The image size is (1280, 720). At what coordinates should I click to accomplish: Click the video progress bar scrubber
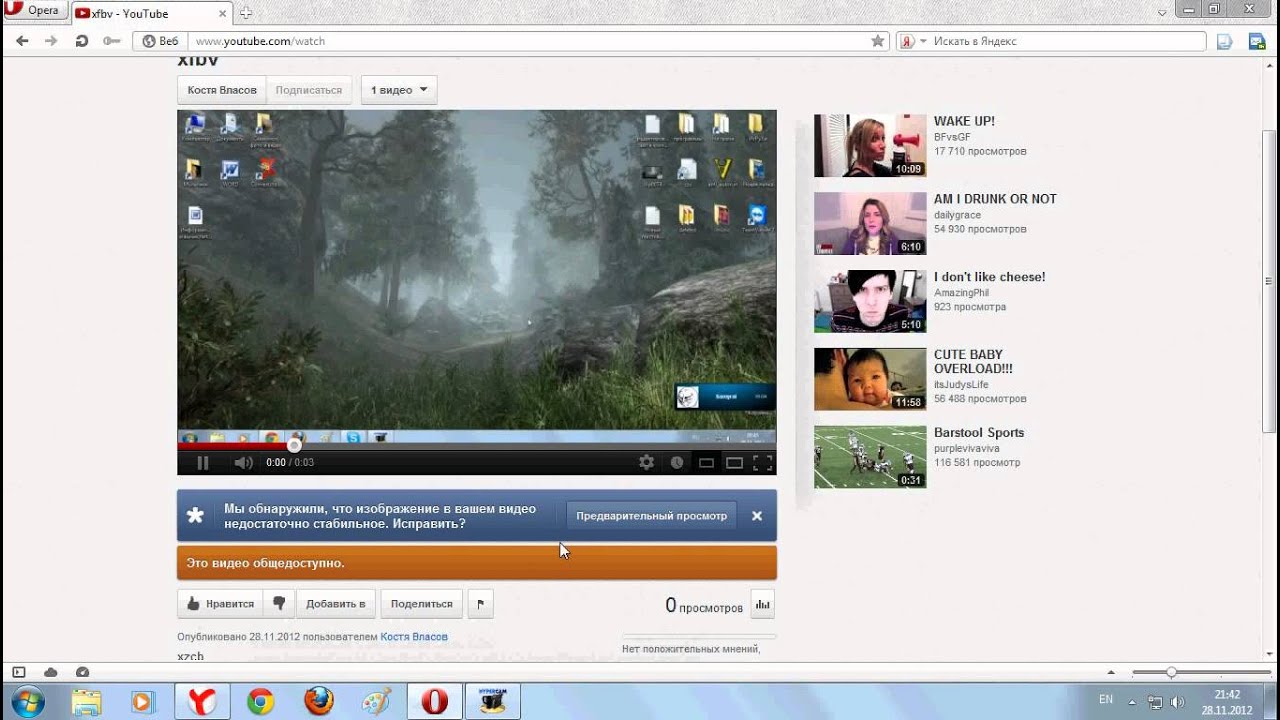[x=294, y=445]
